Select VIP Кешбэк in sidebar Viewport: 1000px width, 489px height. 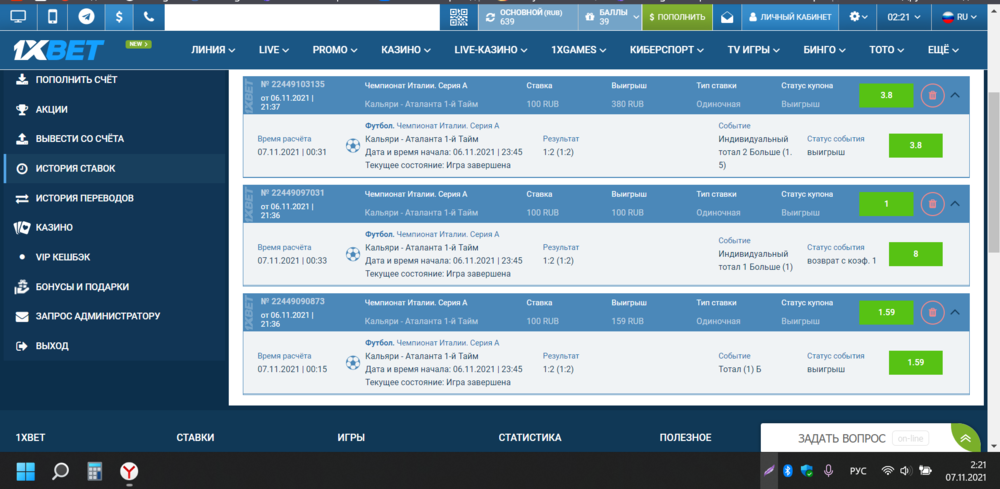pyautogui.click(x=114, y=257)
